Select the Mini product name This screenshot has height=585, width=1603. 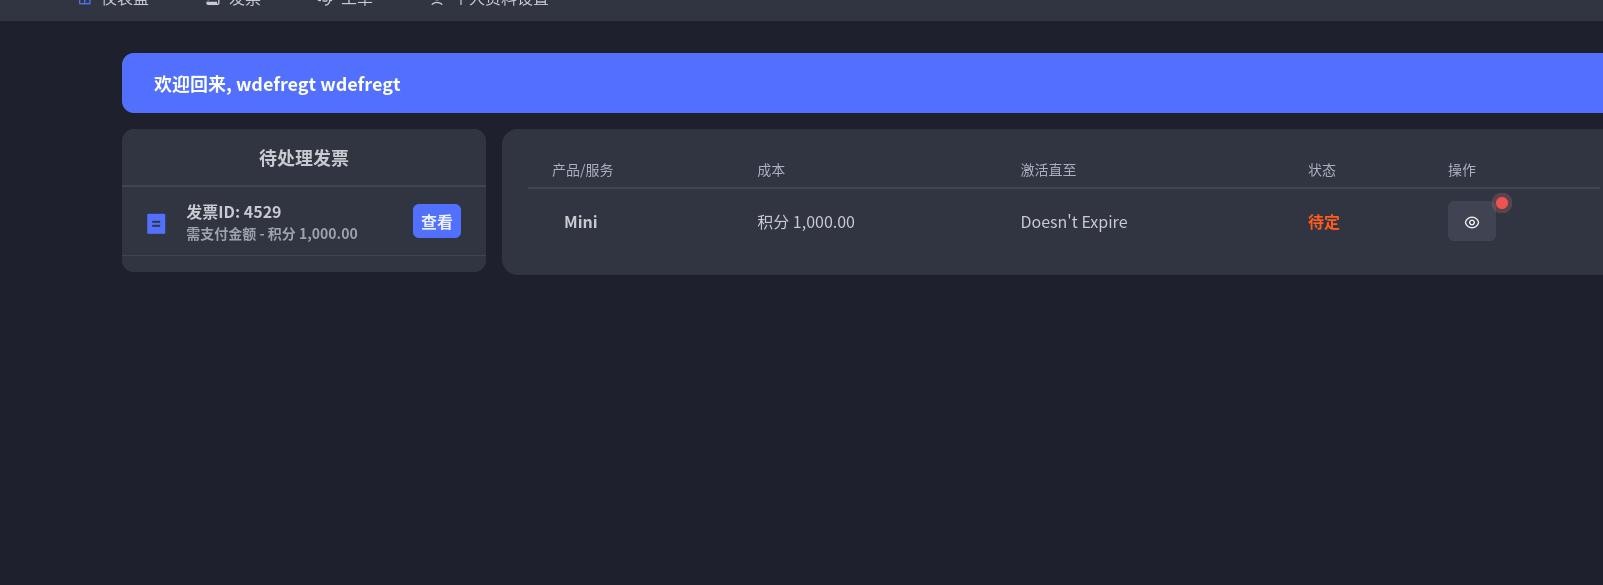click(580, 222)
